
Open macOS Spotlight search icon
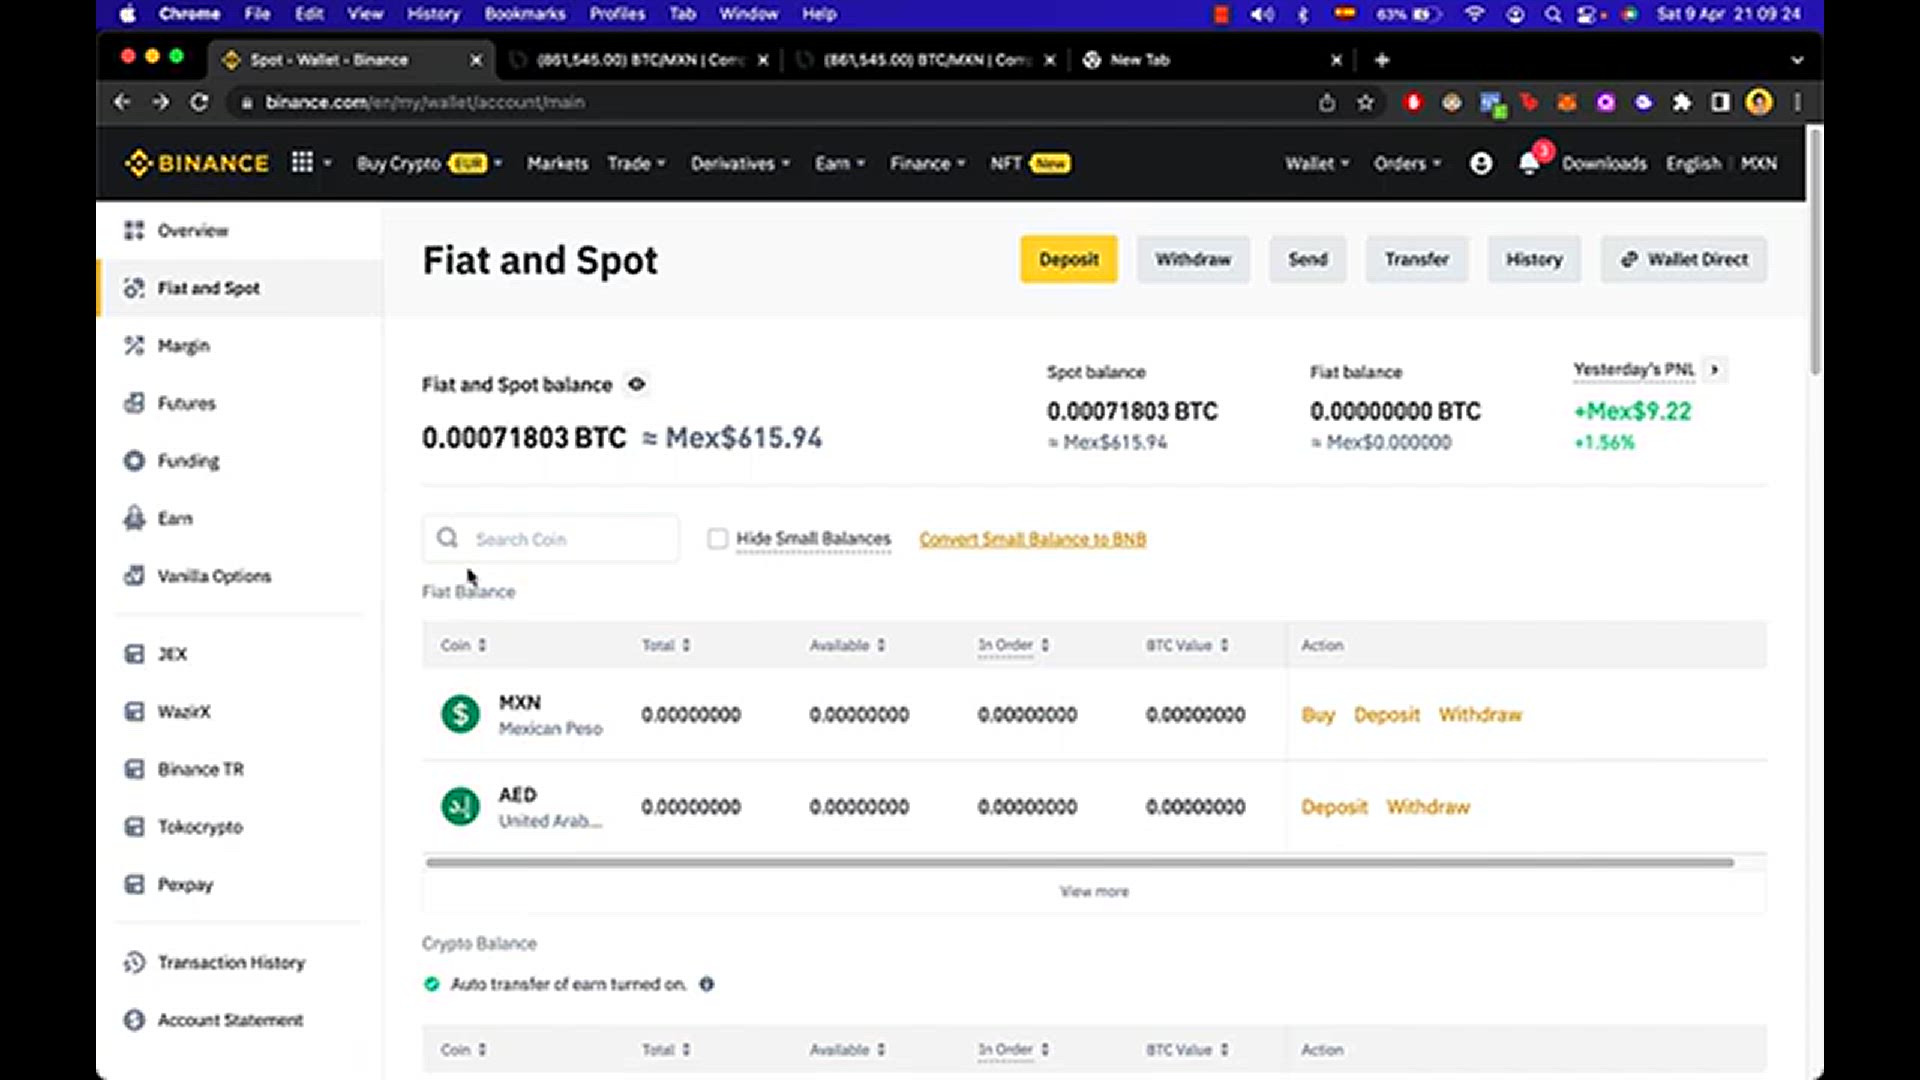(1553, 14)
